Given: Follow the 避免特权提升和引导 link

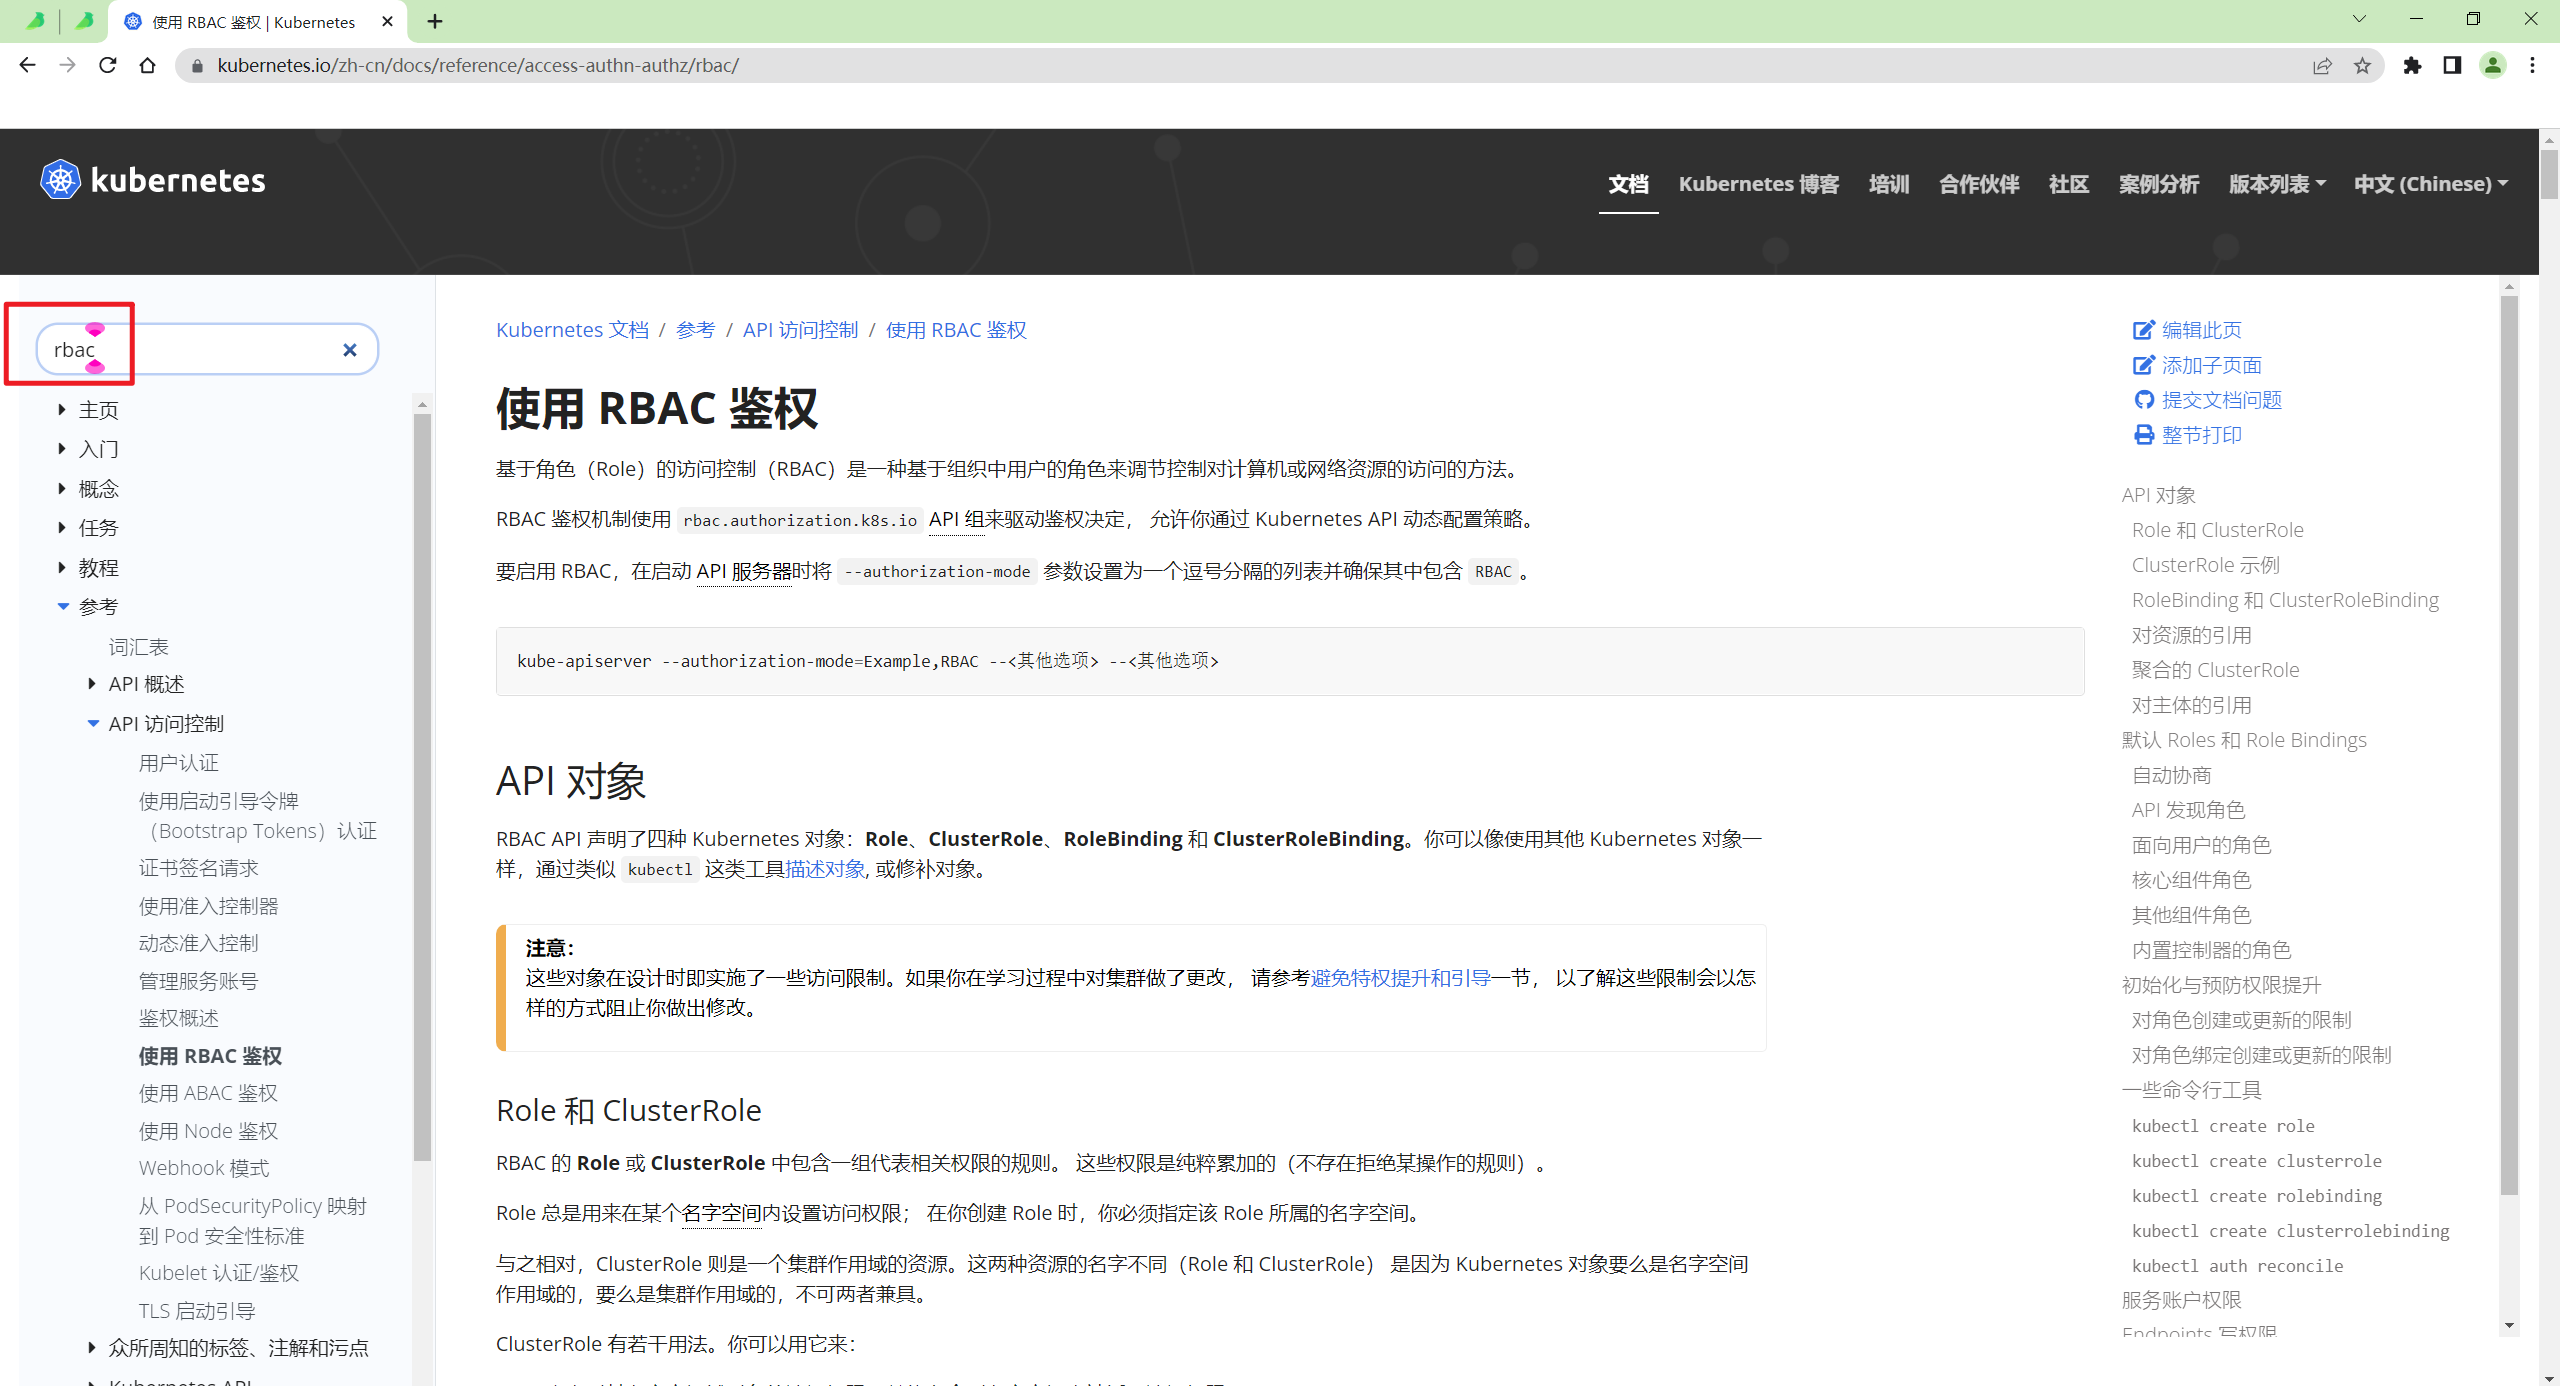Looking at the screenshot, I should tap(1400, 978).
